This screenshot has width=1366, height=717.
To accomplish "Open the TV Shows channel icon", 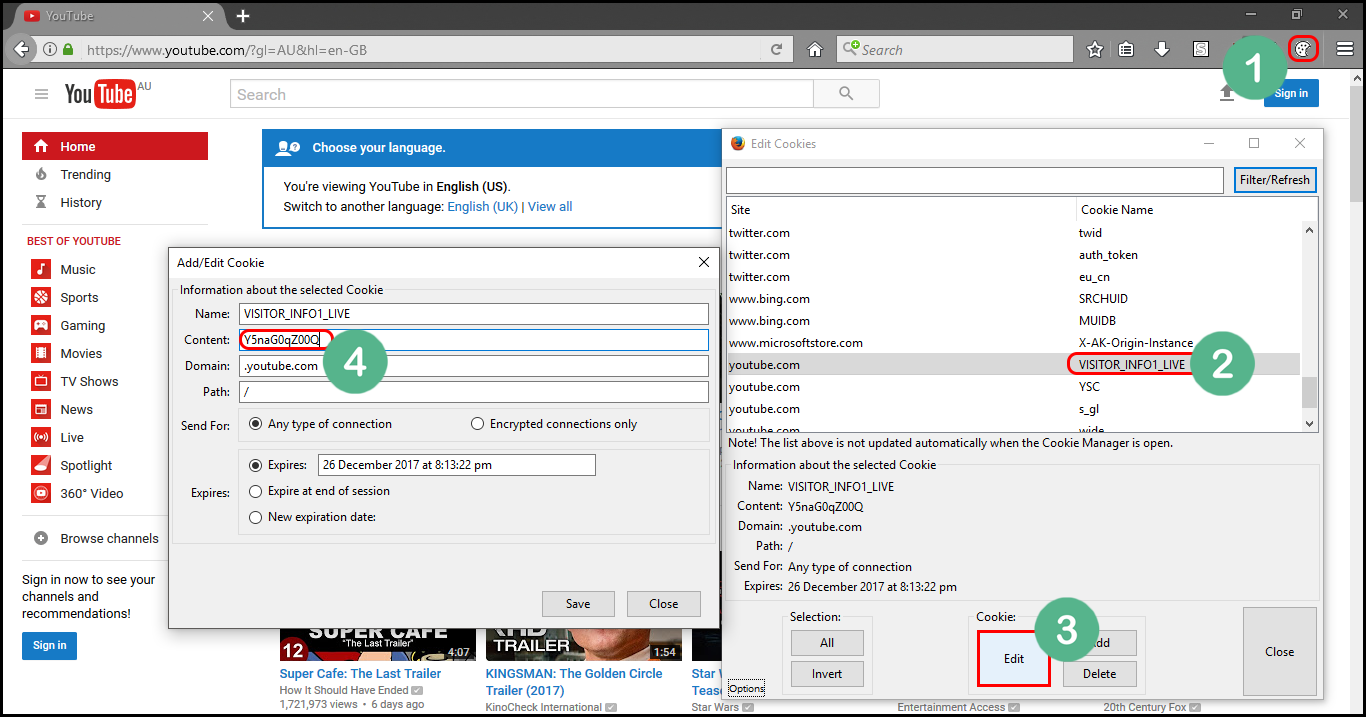I will [x=41, y=381].
